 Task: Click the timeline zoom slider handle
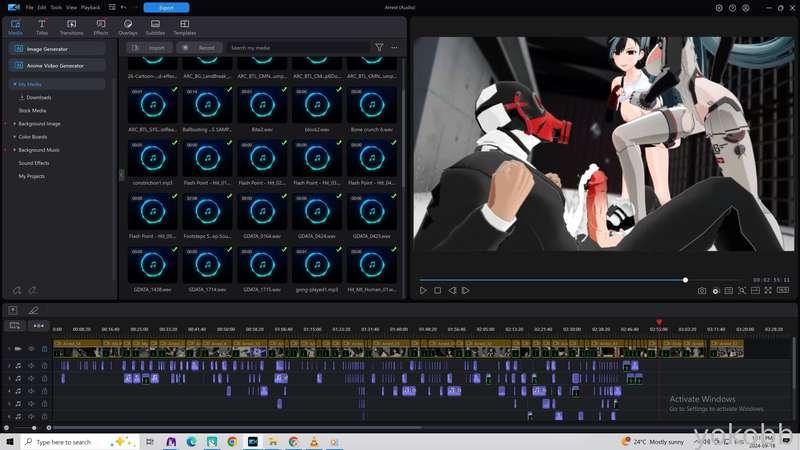pos(34,428)
